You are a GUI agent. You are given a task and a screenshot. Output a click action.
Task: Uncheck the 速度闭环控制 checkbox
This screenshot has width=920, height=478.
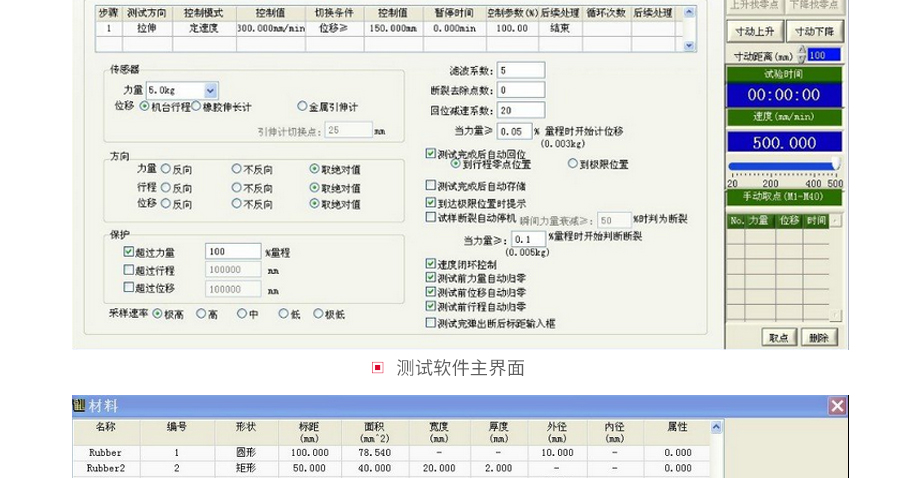coord(431,264)
